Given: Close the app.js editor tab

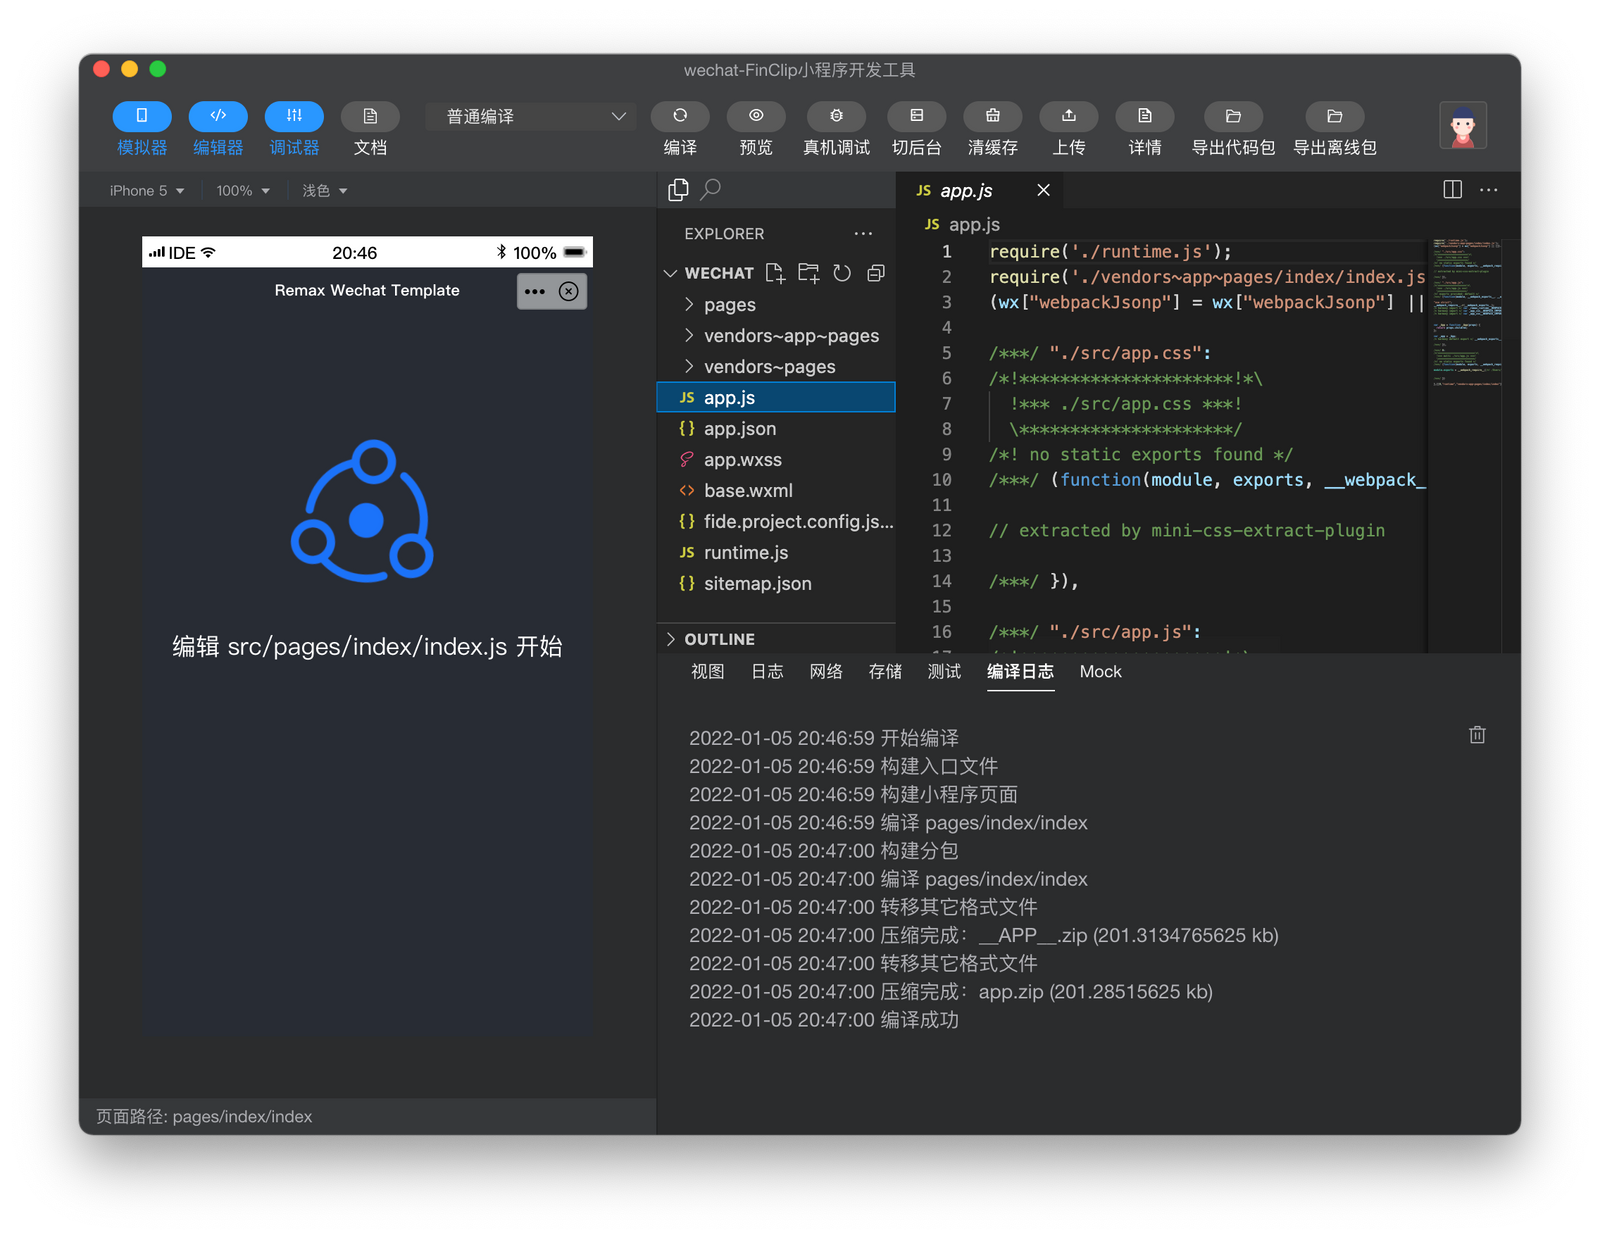Looking at the screenshot, I should click(x=1043, y=190).
